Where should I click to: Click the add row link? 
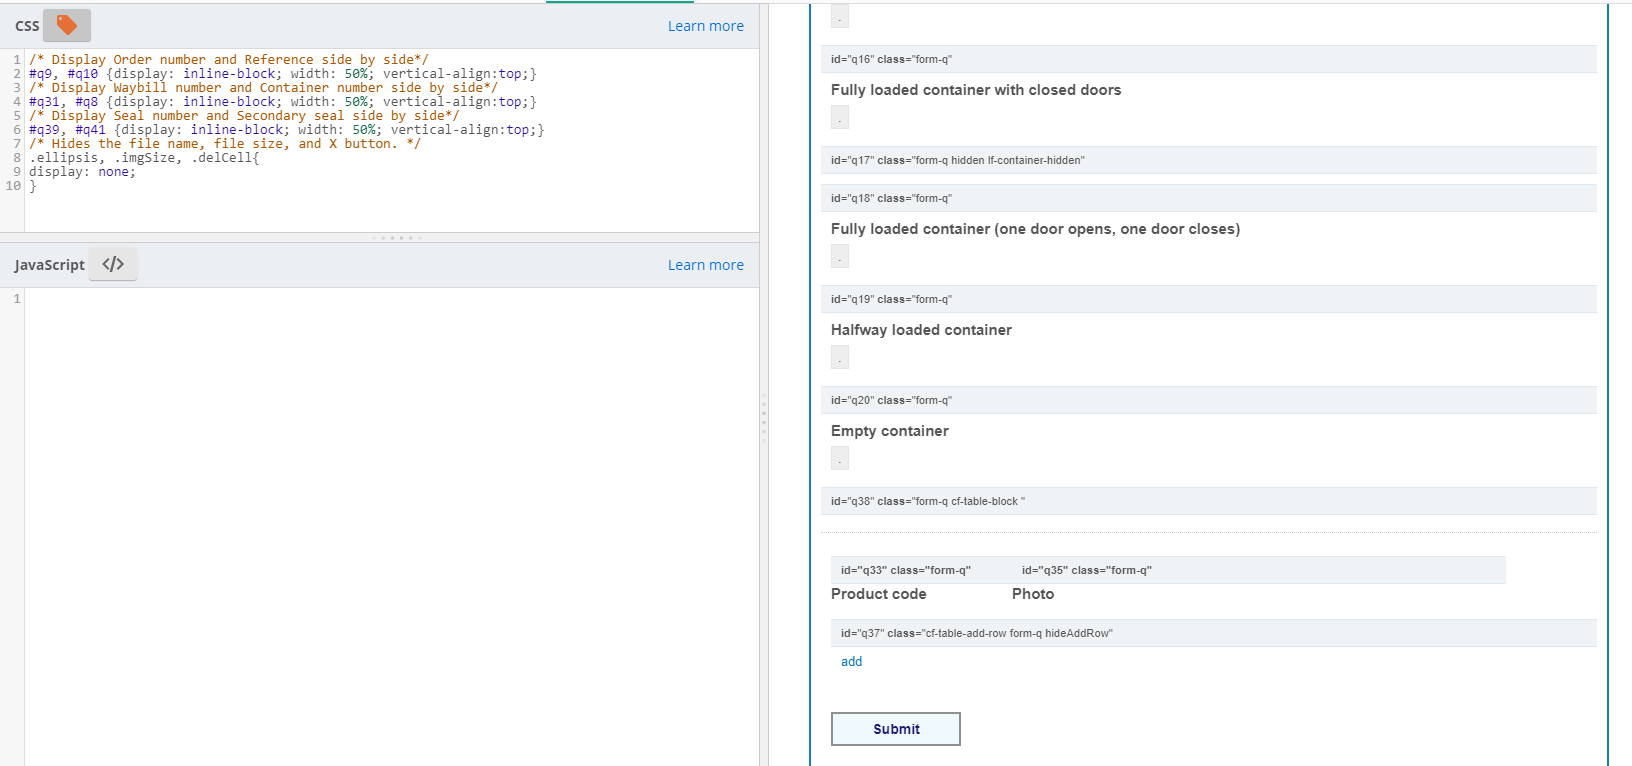(x=851, y=662)
